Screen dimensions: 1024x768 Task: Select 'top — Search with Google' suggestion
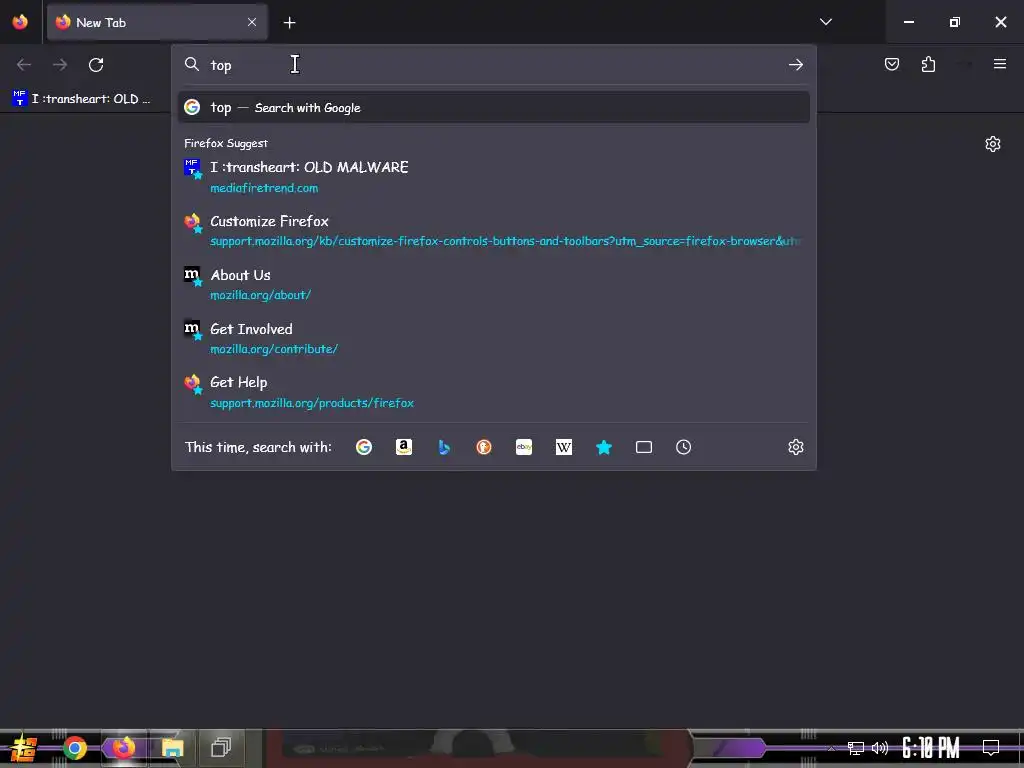[494, 108]
